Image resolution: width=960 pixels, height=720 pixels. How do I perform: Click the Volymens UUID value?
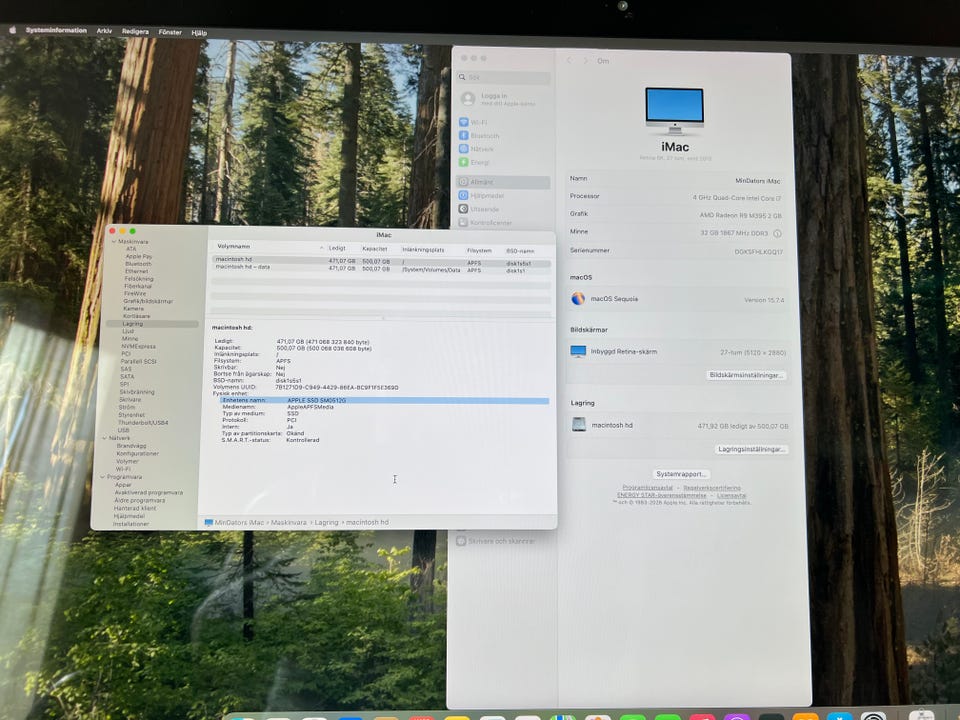pyautogui.click(x=337, y=387)
